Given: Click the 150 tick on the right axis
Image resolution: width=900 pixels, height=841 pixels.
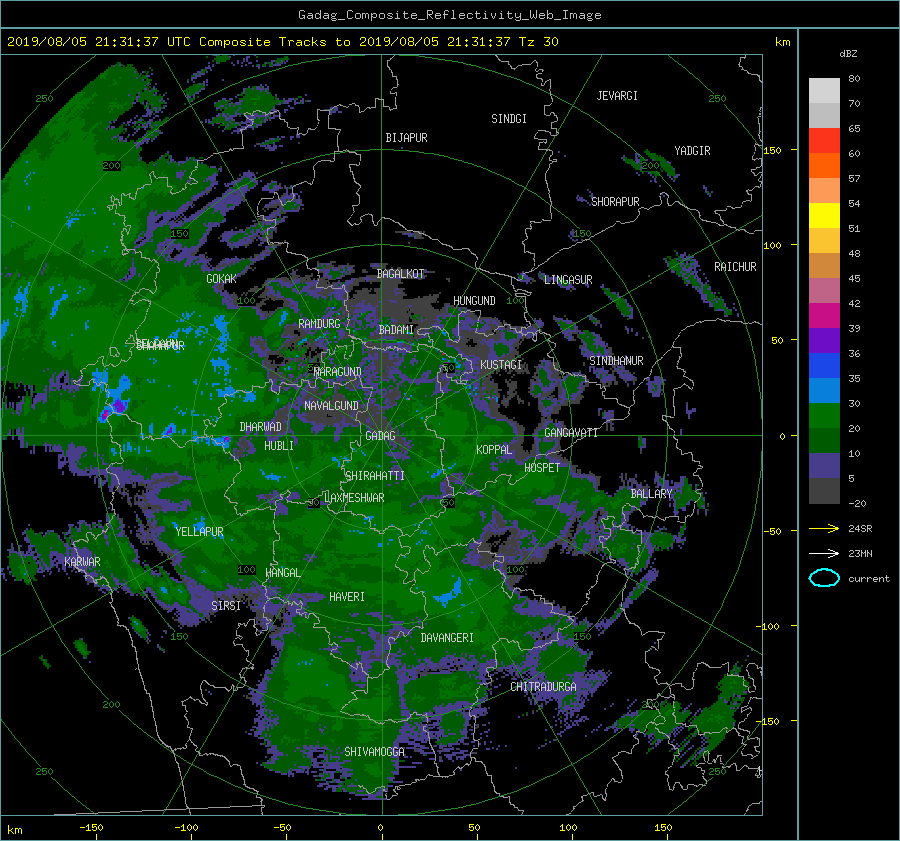Looking at the screenshot, I should [772, 150].
